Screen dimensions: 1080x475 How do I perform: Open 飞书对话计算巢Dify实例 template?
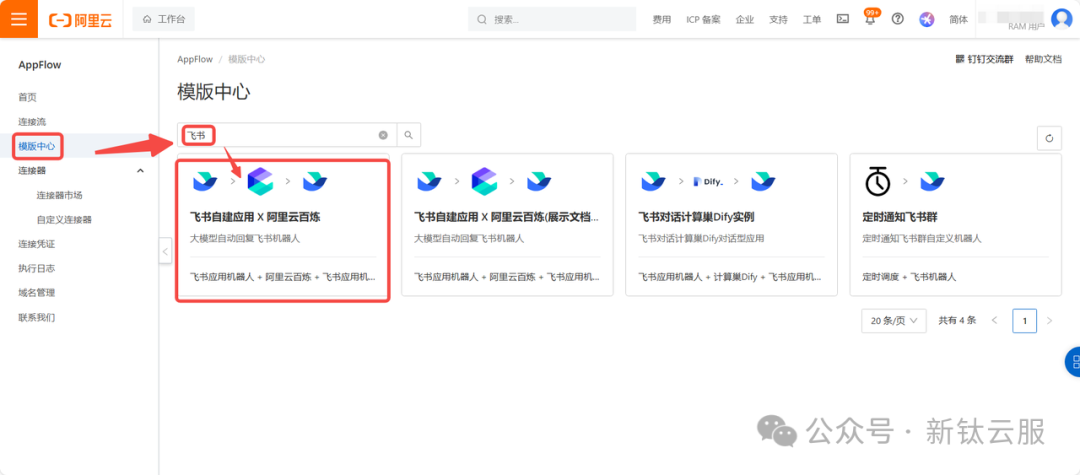point(731,224)
